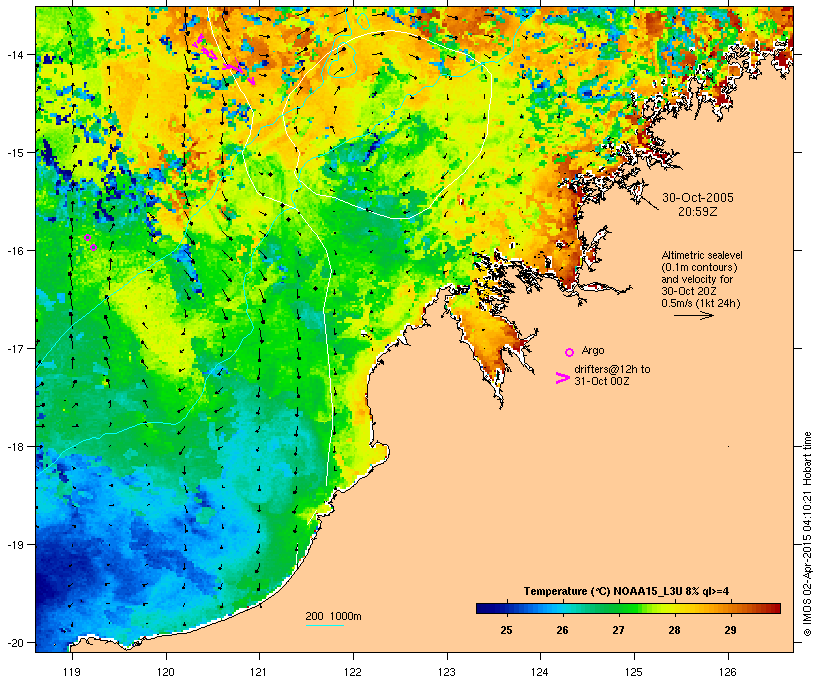
Task: Click the longitude label 122
Action: point(353,672)
